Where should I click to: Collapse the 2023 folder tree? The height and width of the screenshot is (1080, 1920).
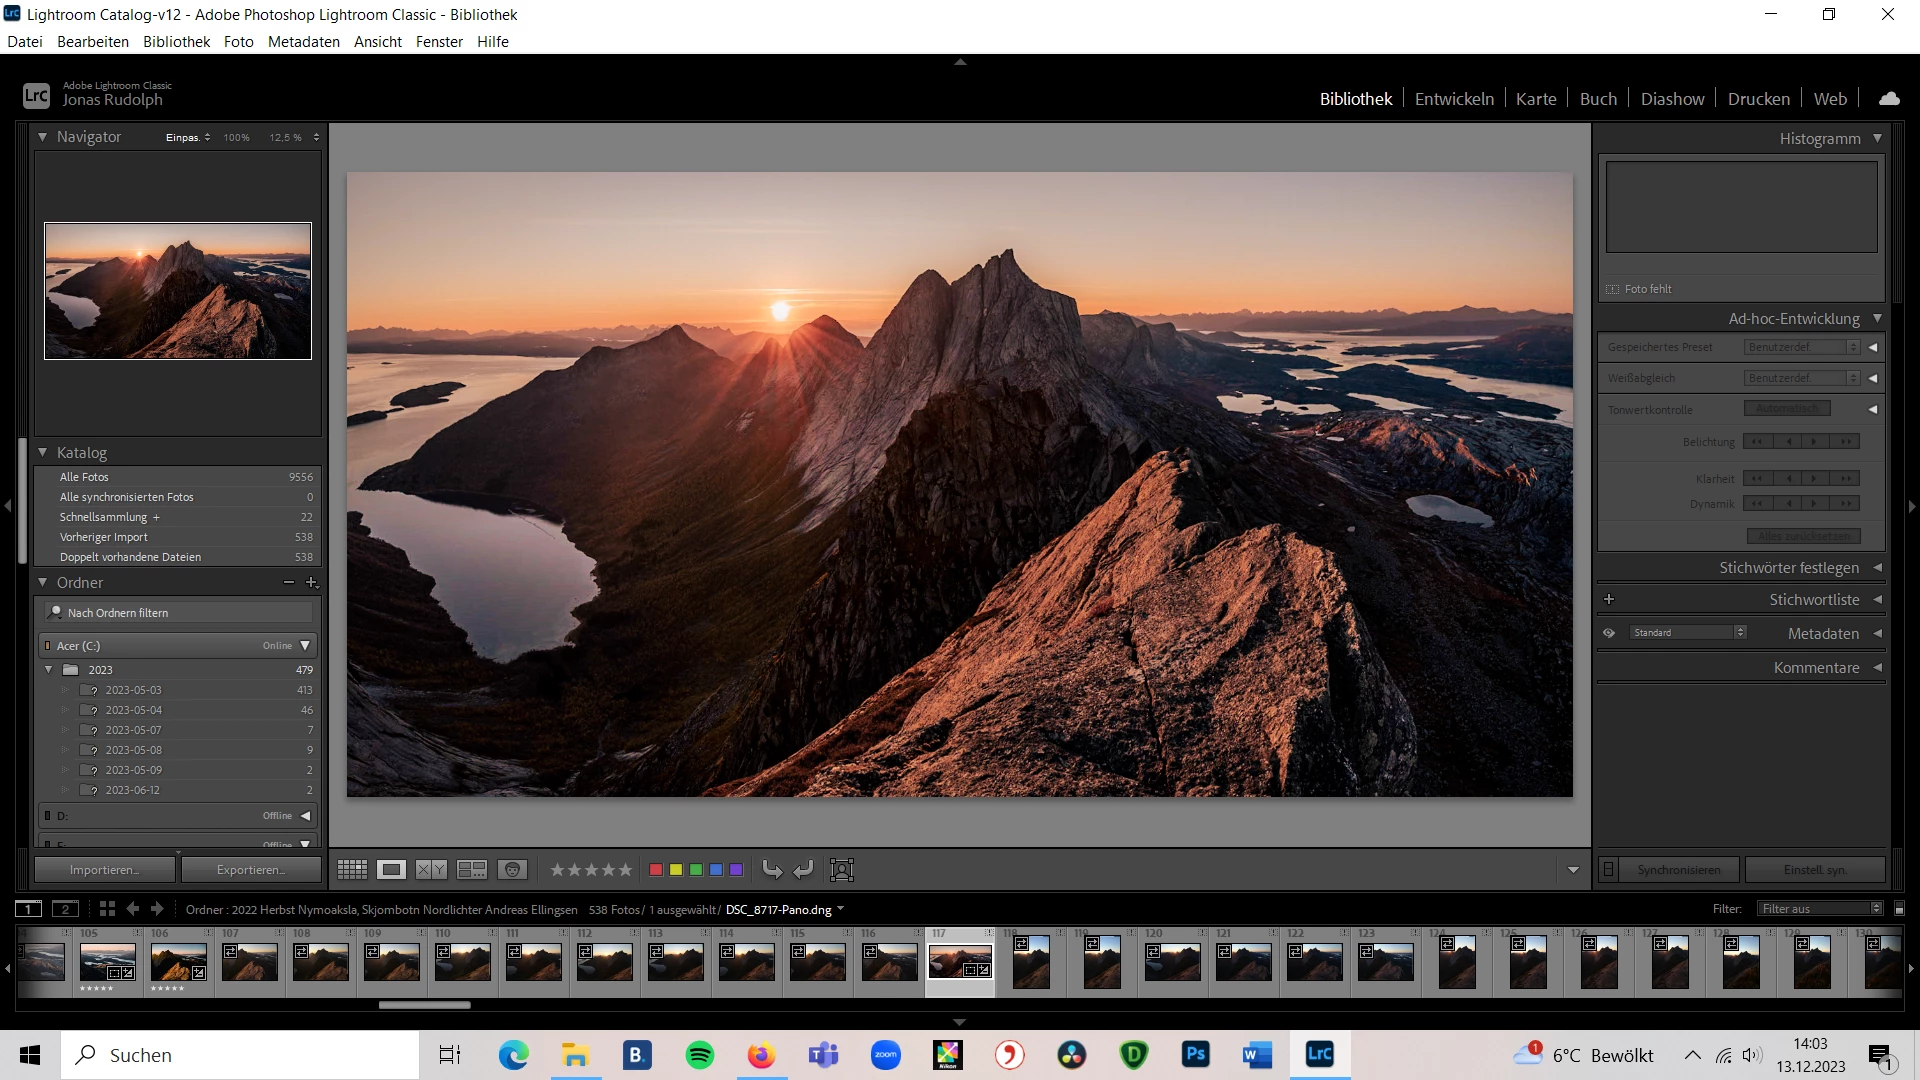click(48, 670)
